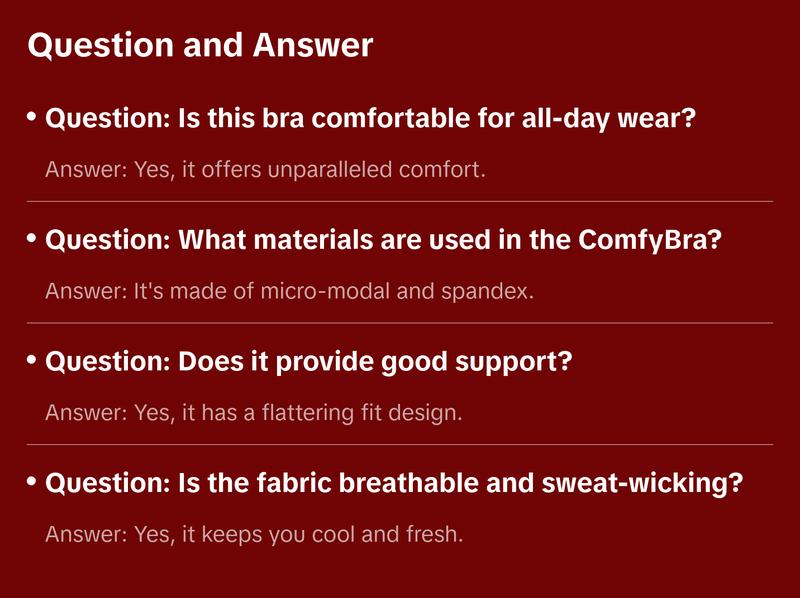Viewport: 800px width, 598px height.
Task: Click the divider below the micro-modal answer
Action: 400,323
